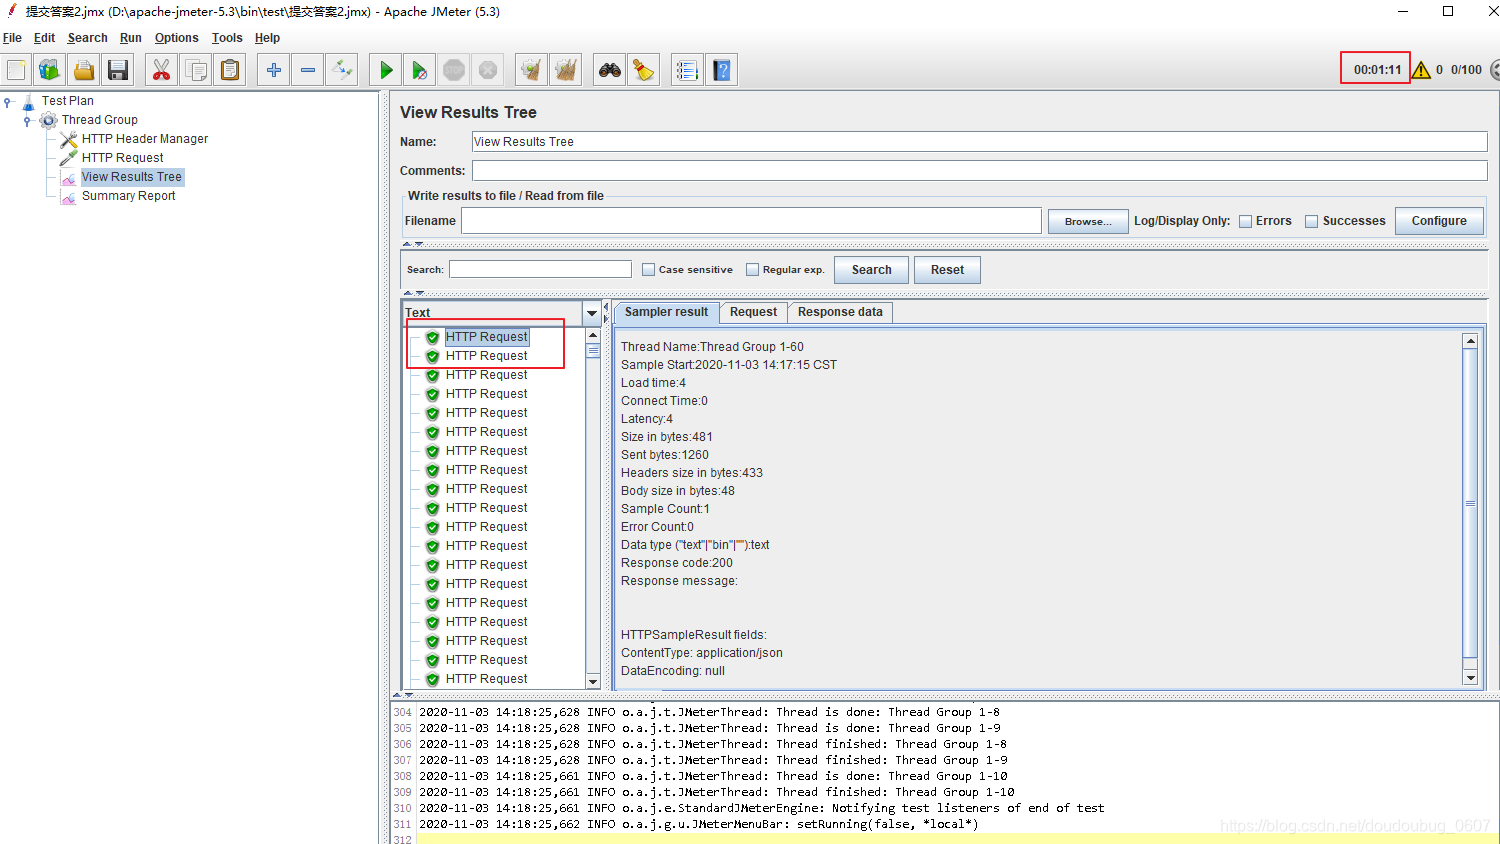The height and width of the screenshot is (844, 1500).
Task: Click the 0/100 thread count indicator
Action: pos(1466,70)
